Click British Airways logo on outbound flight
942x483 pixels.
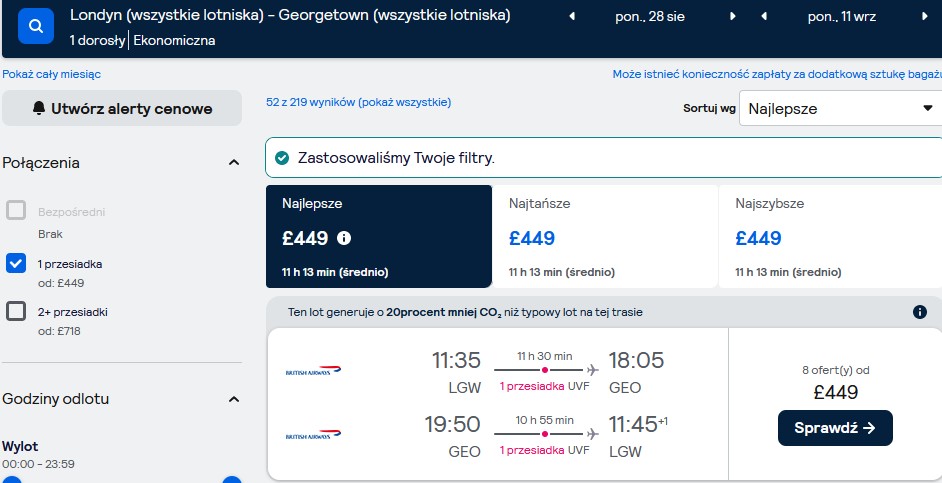(x=313, y=371)
